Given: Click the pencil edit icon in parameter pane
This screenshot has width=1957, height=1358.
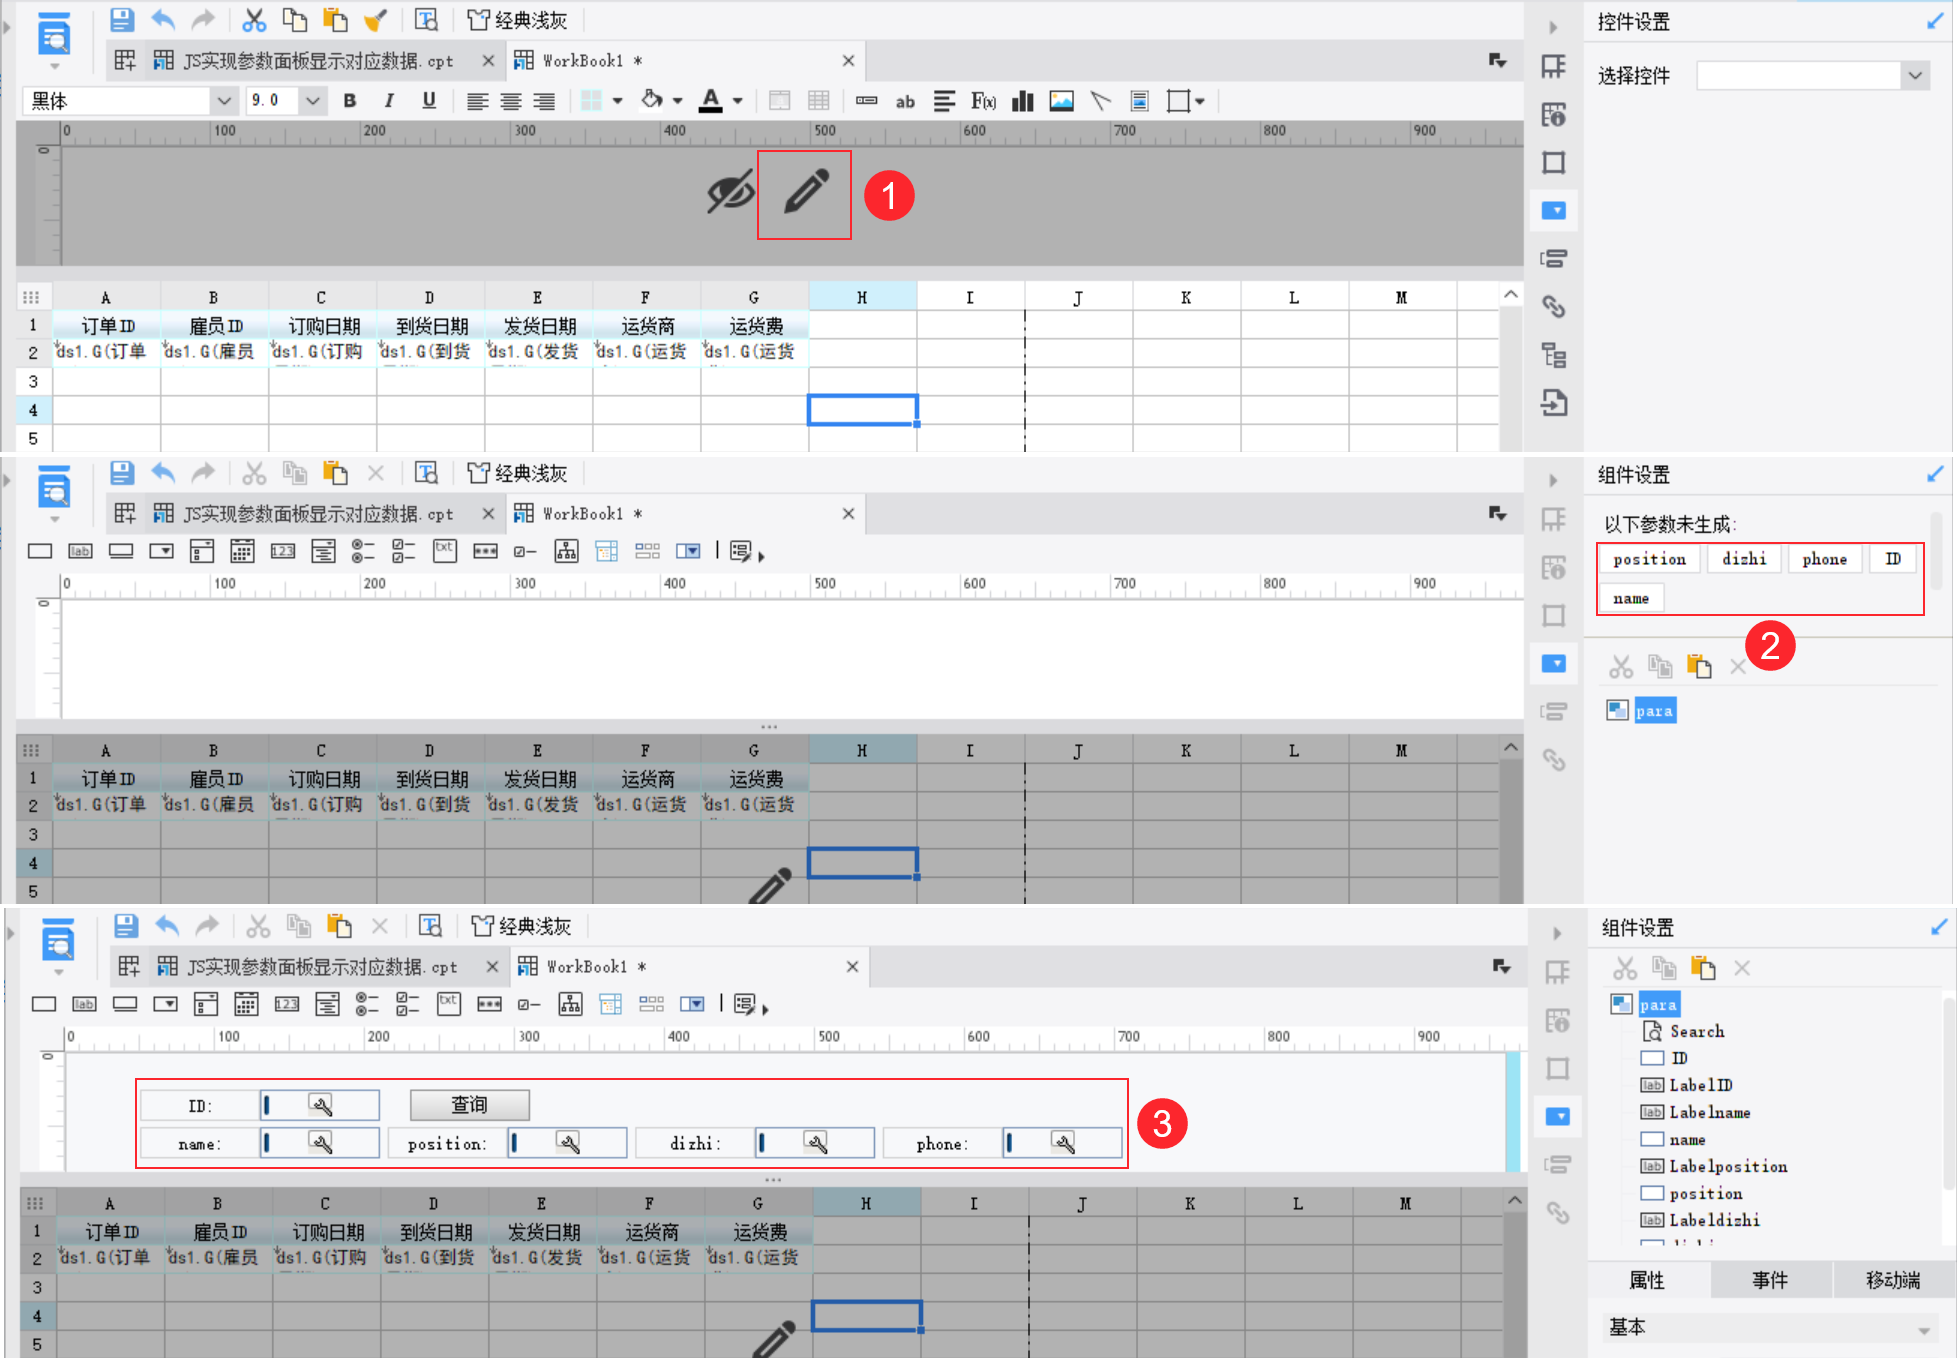Looking at the screenshot, I should 805,193.
